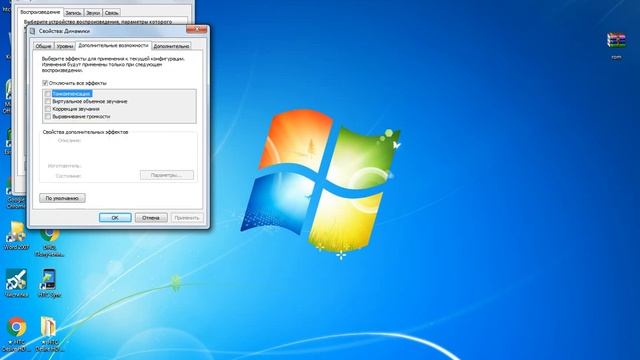Open 'Связь' tab in Sound window
Viewport: 640px width, 360px height.
(111, 13)
